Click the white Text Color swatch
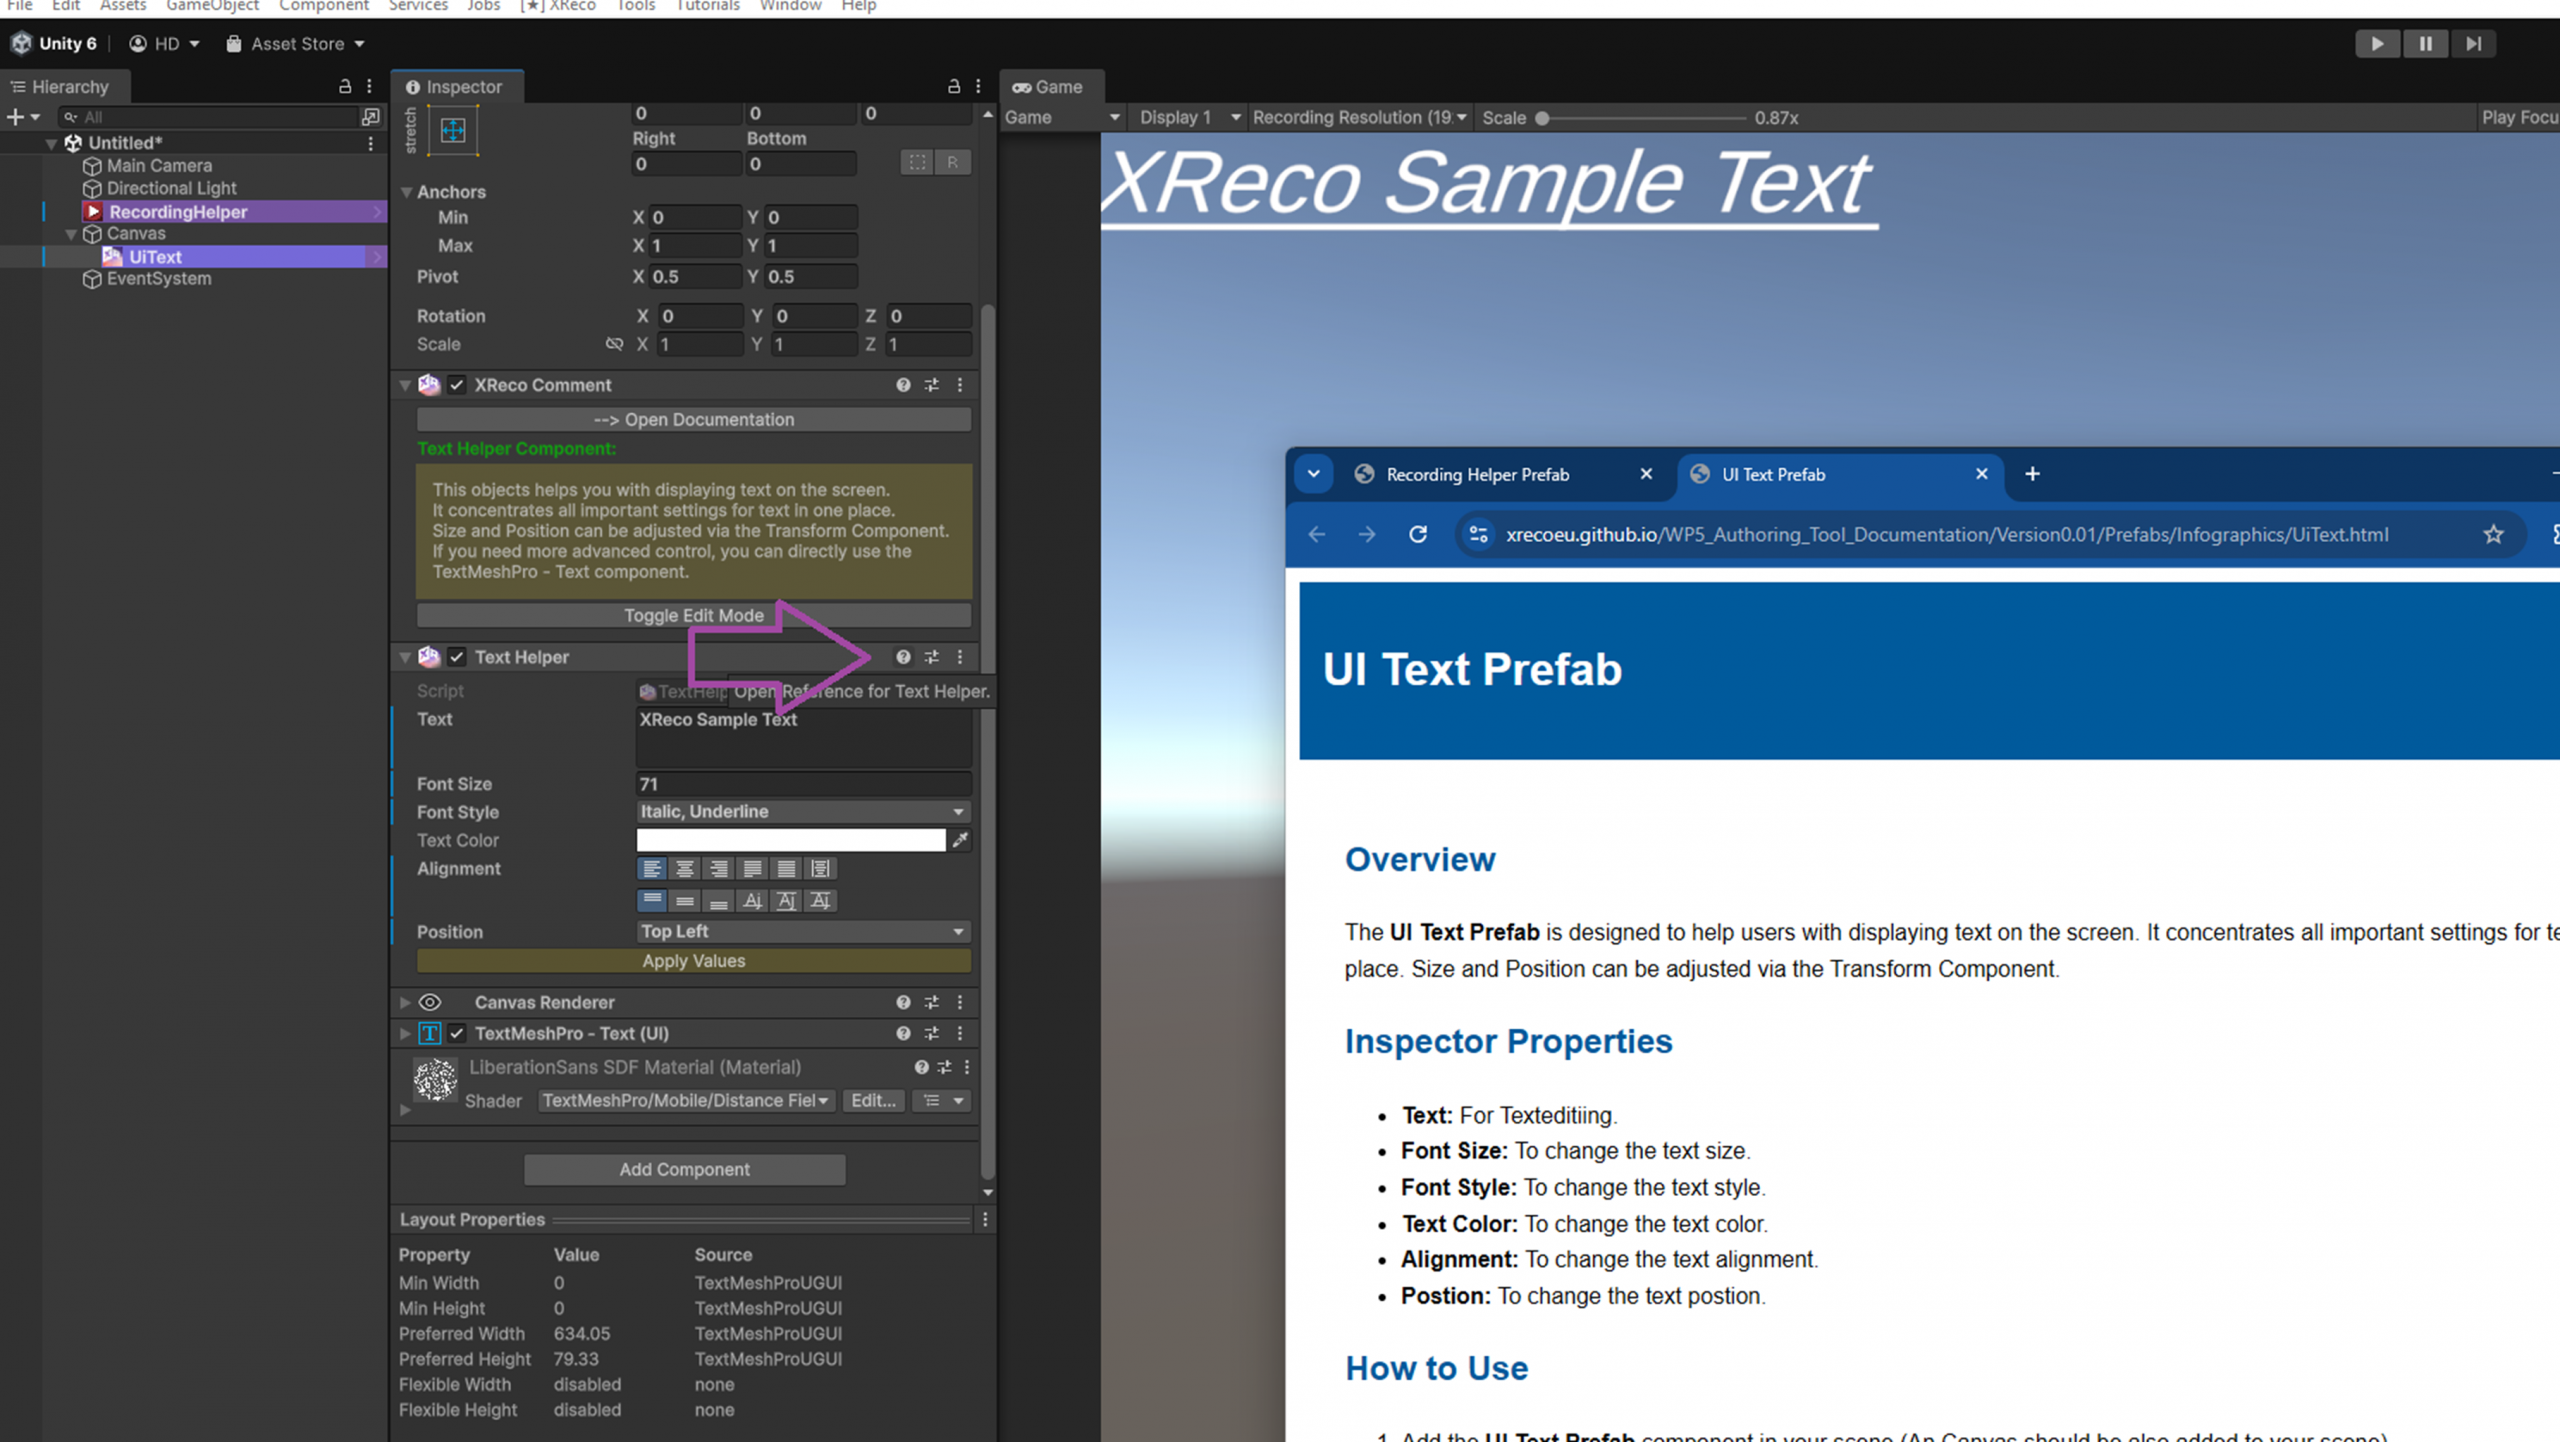Screen dimensions: 2560x1442 (790, 840)
